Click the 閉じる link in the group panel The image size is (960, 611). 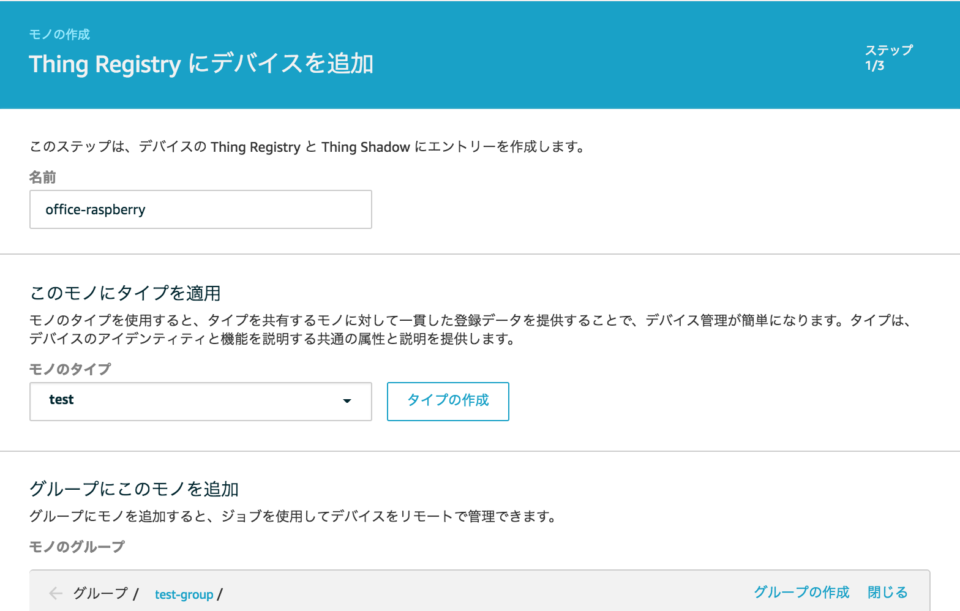pos(887,592)
